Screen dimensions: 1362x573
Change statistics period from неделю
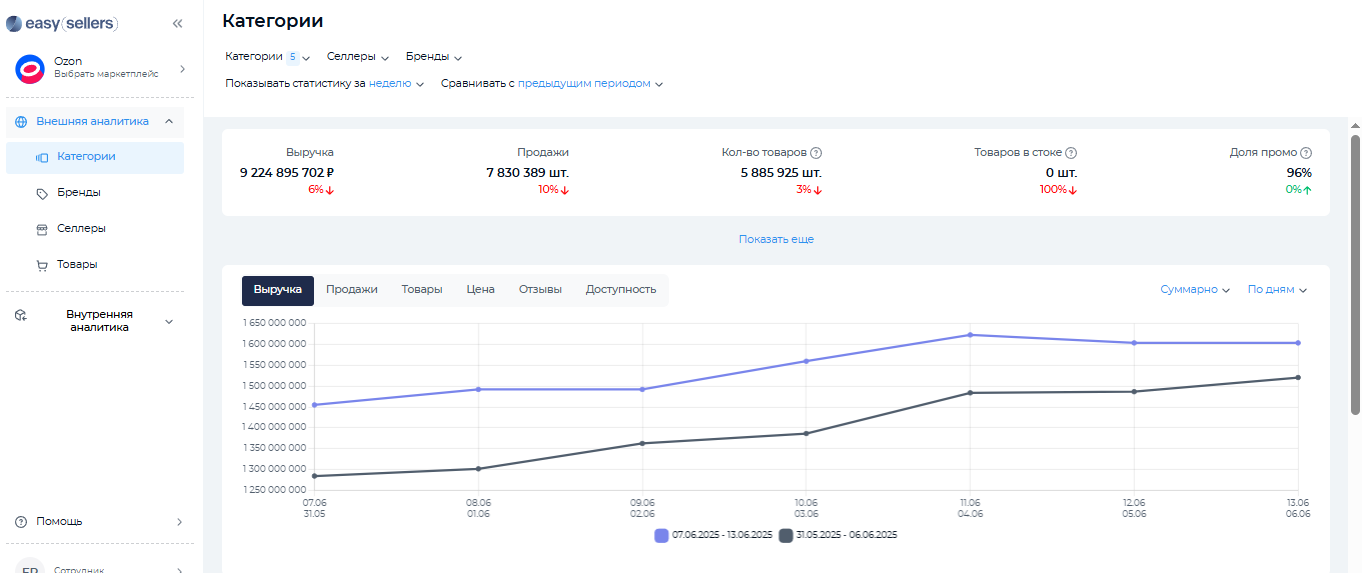(x=396, y=84)
